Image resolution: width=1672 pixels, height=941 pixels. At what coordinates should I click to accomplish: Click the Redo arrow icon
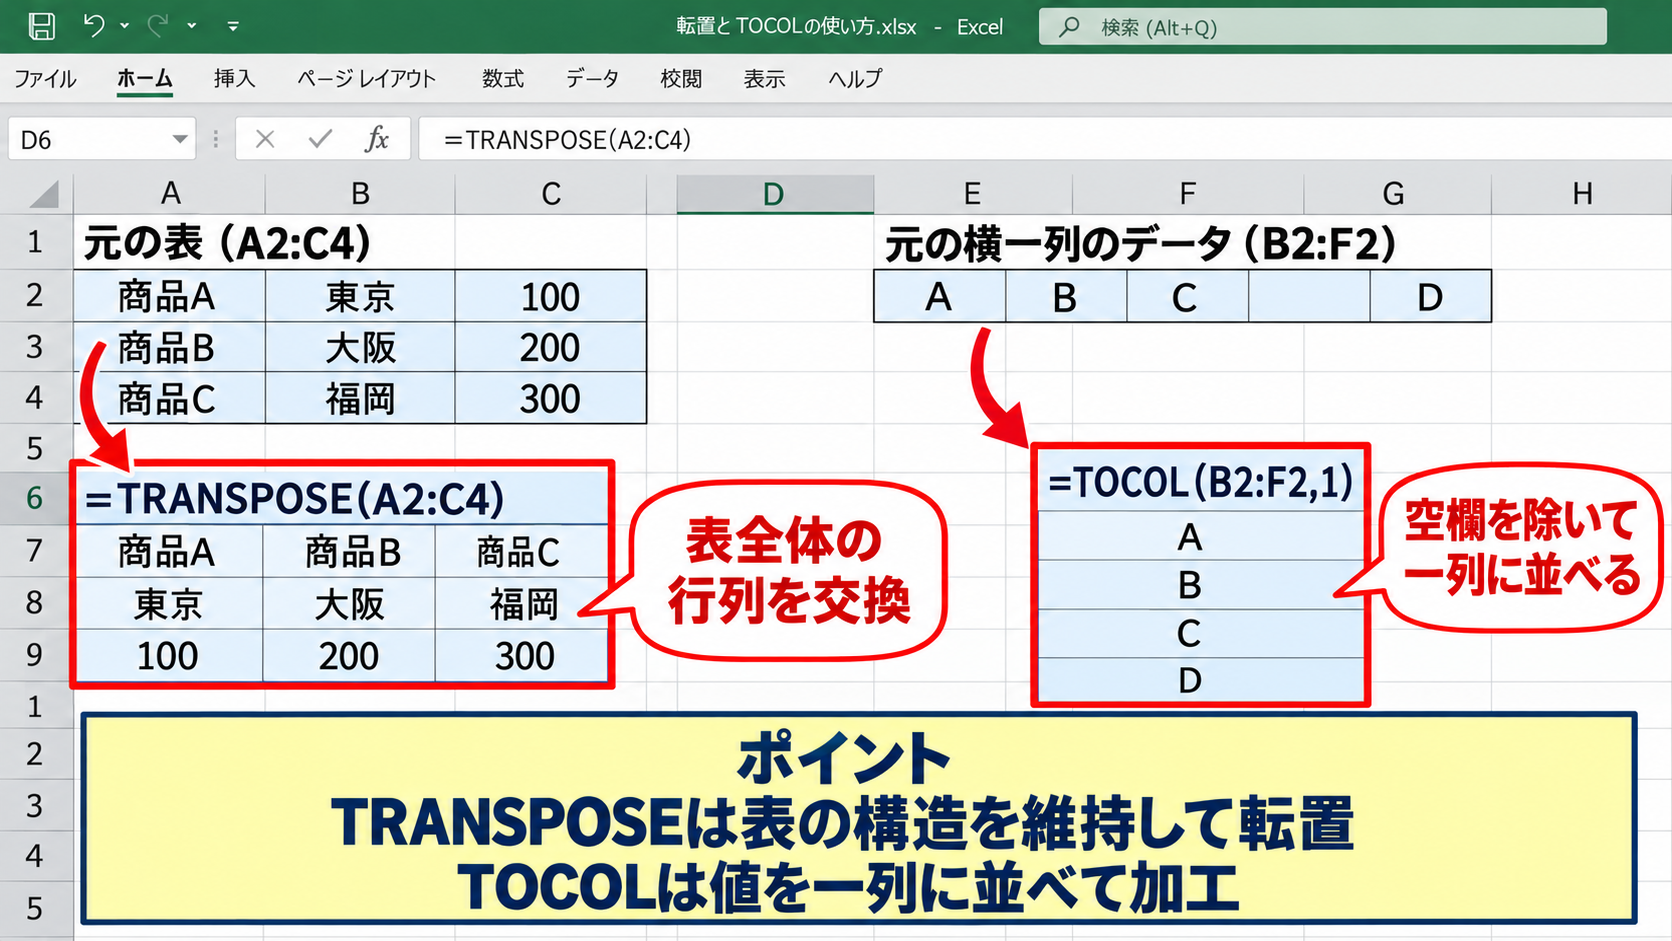click(158, 25)
